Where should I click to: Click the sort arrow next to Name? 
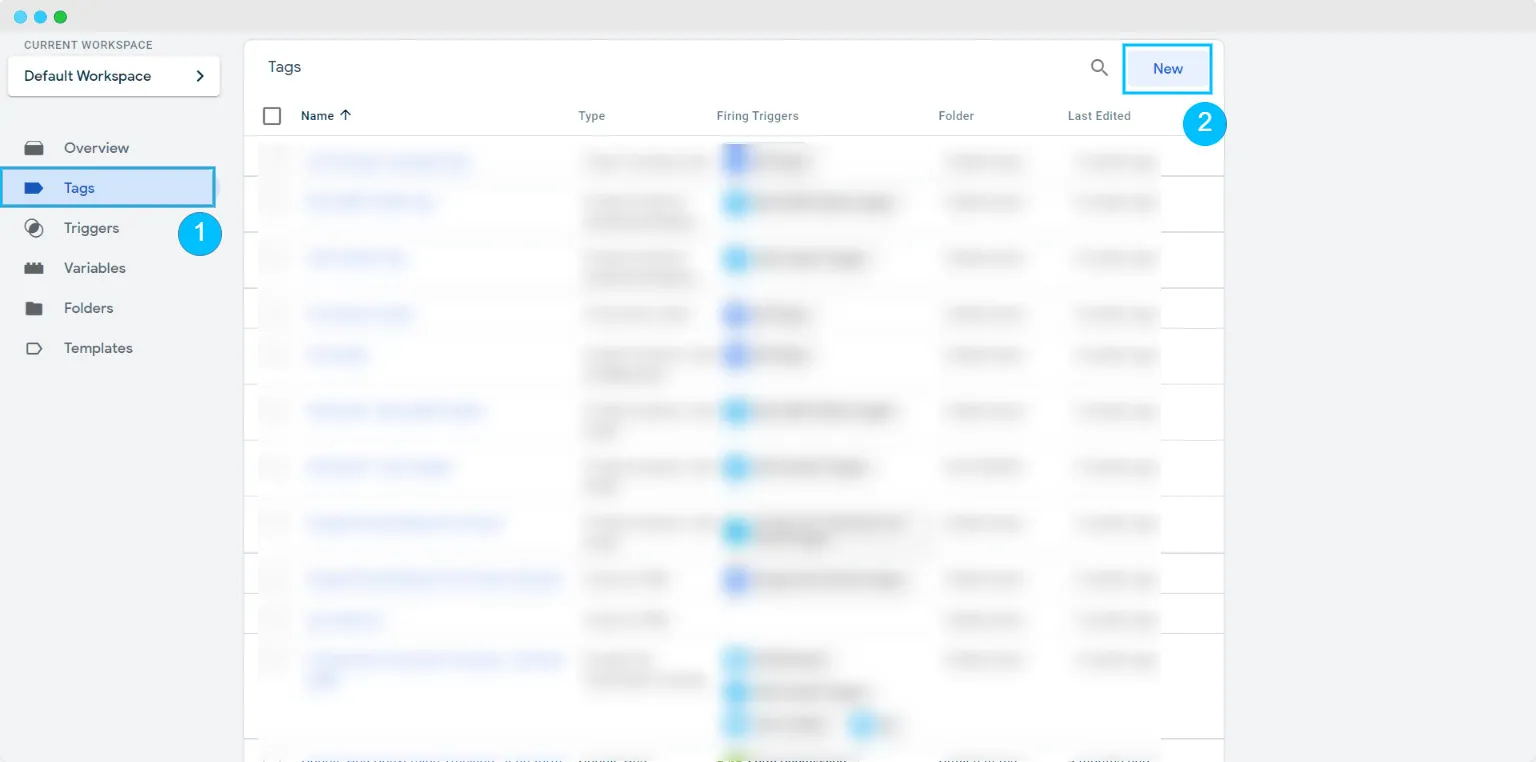346,115
